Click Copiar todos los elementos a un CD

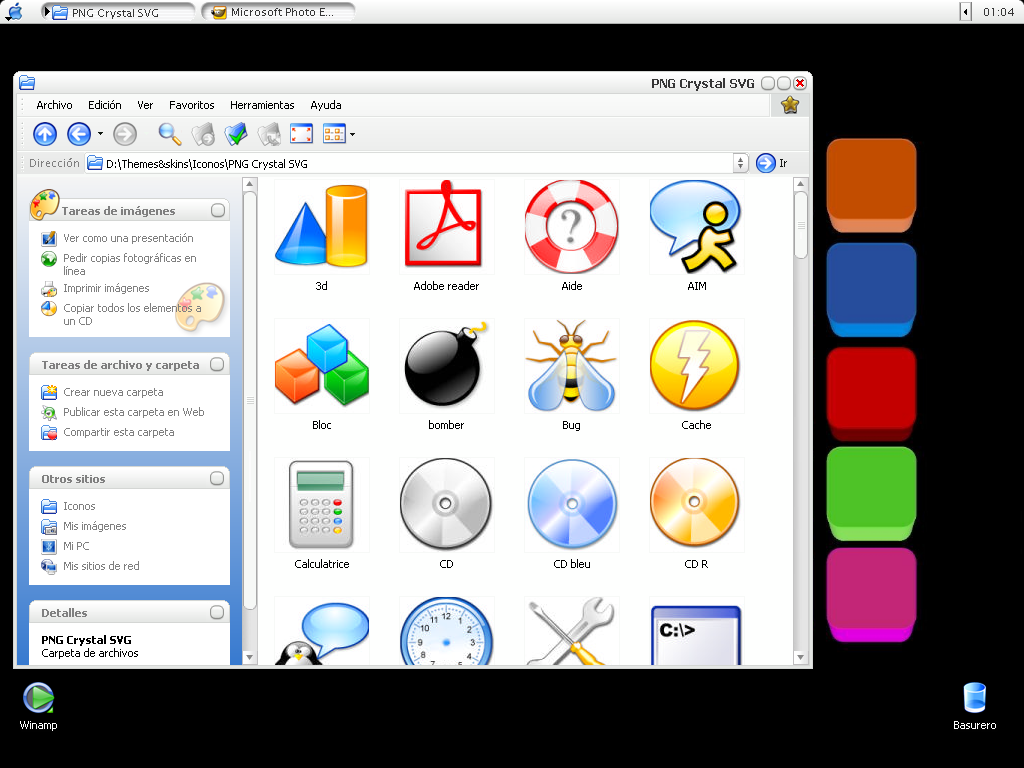[133, 314]
